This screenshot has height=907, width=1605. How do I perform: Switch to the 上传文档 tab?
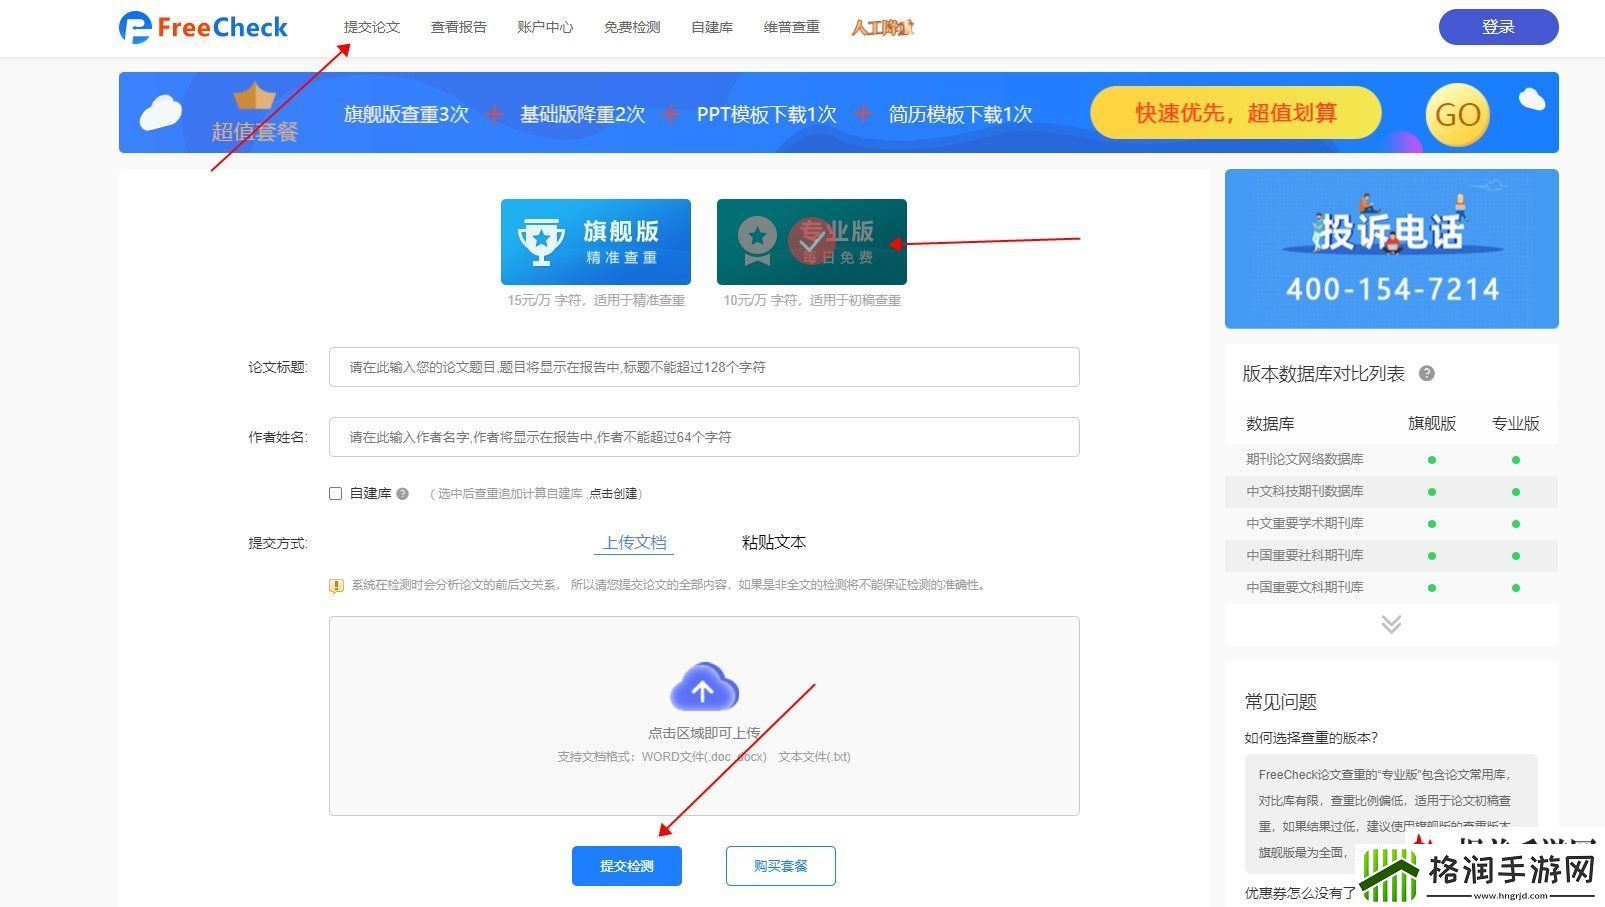pyautogui.click(x=634, y=542)
